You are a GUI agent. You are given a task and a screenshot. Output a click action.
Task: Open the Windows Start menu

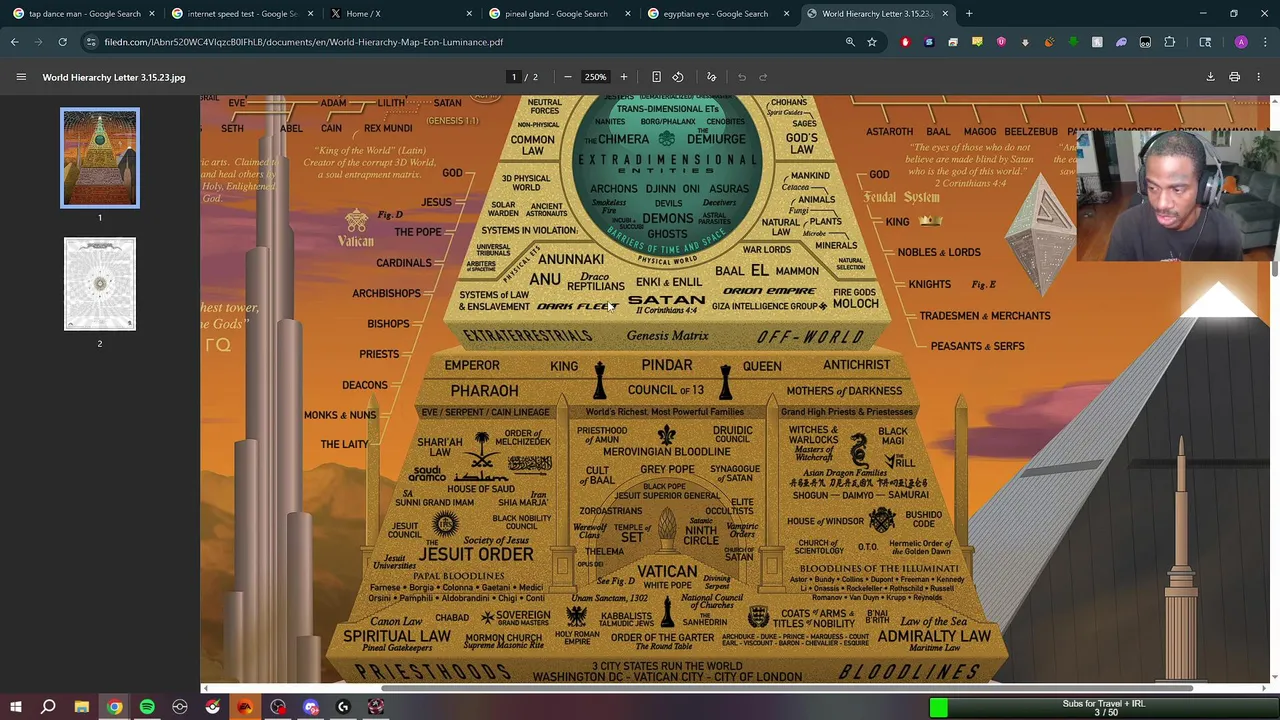click(16, 707)
